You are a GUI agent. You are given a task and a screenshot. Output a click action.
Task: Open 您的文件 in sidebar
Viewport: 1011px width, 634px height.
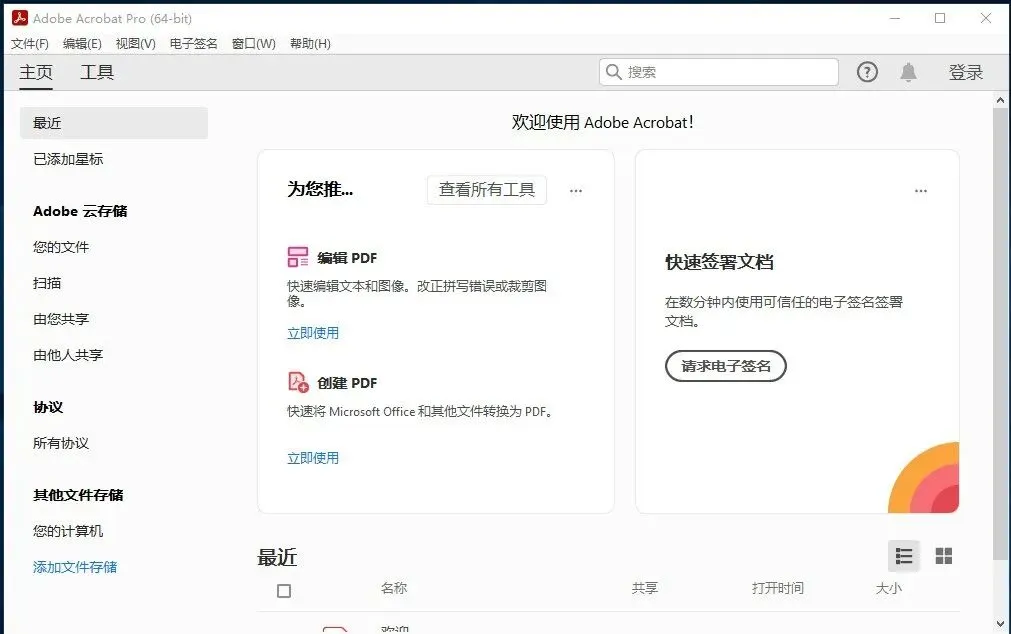click(61, 247)
